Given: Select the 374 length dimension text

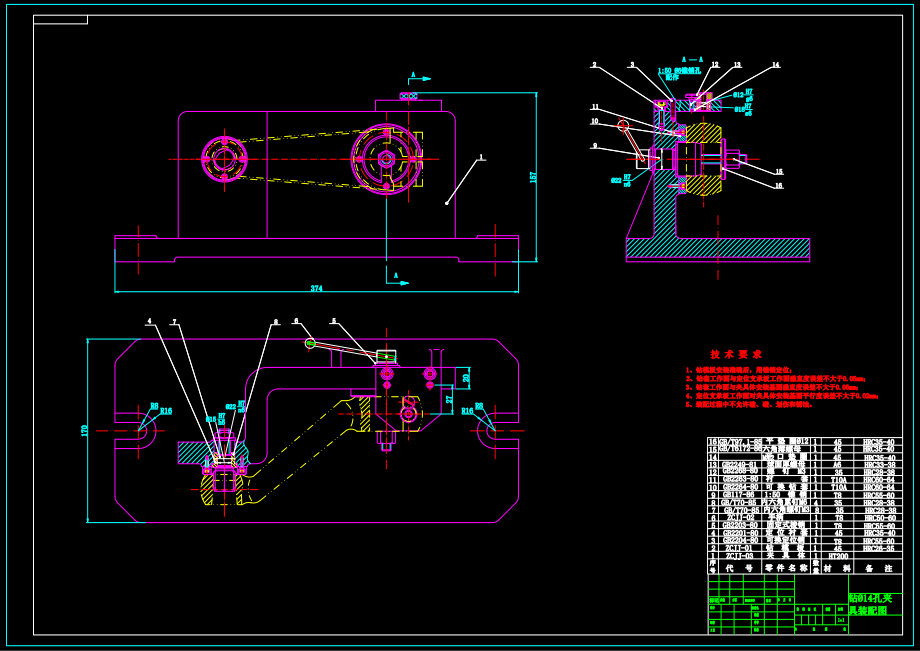Looking at the screenshot, I should point(316,288).
